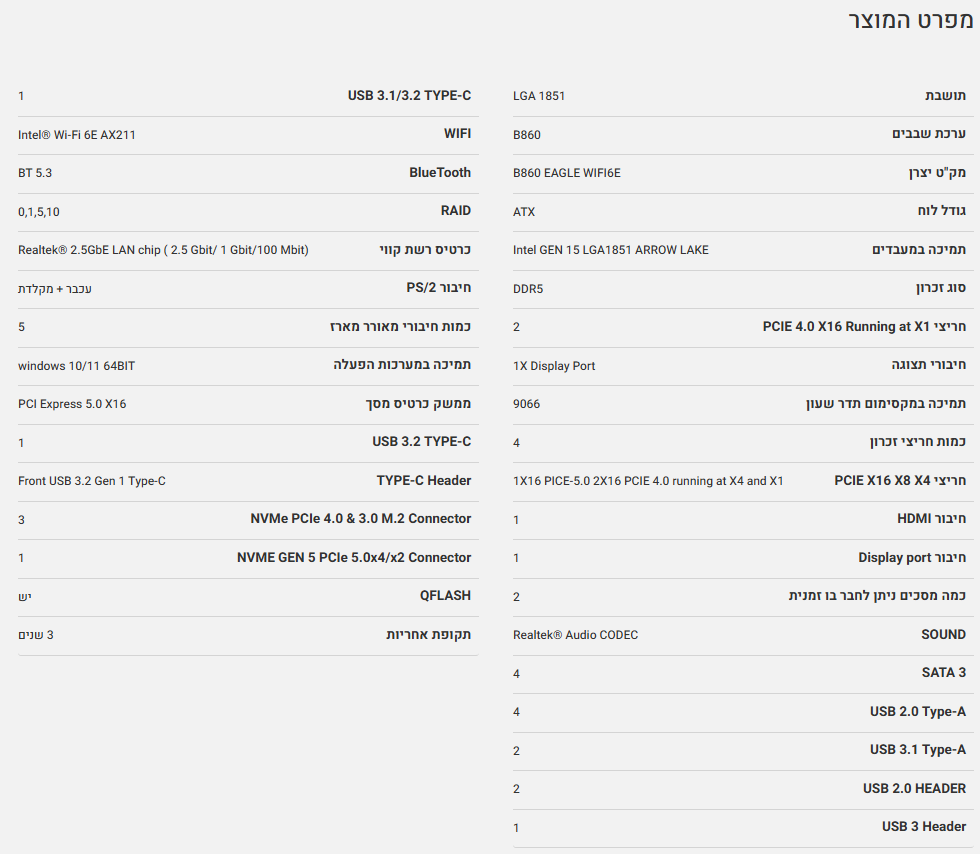Click the Realtek 2.5GbE LAN chip text

pos(163,250)
